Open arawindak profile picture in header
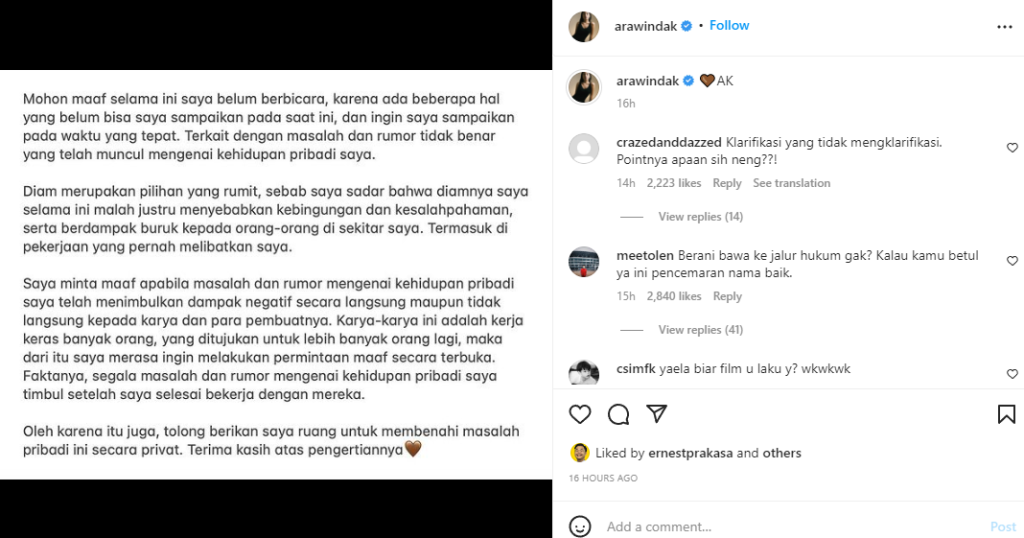This screenshot has height=538, width=1024. tap(583, 27)
